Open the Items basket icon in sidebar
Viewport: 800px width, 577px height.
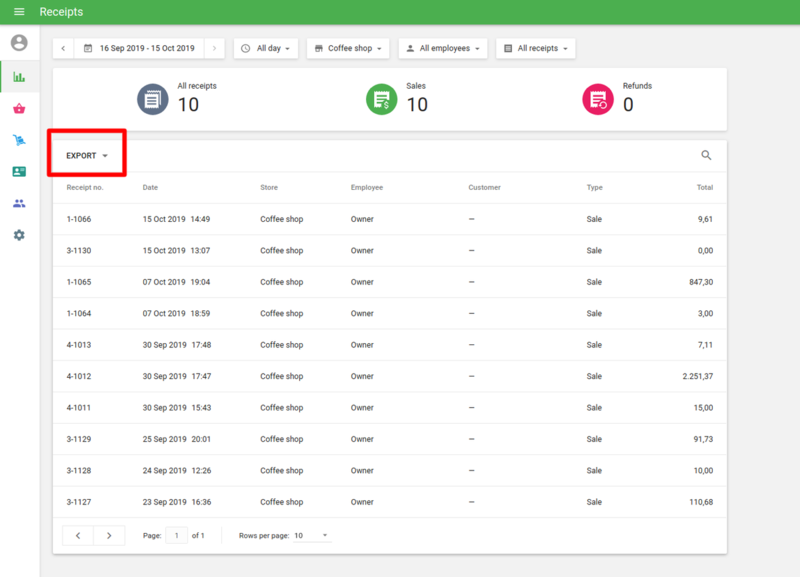(x=19, y=108)
